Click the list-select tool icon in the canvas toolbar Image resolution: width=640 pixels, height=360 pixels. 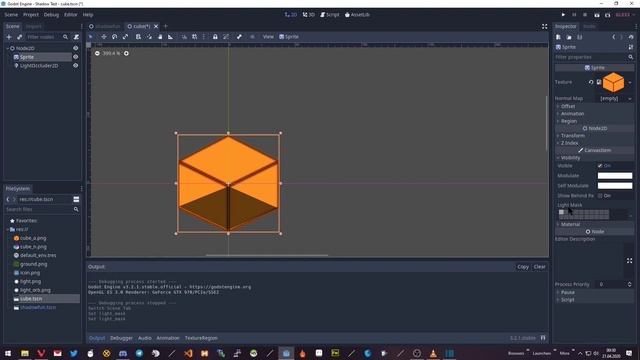point(138,37)
